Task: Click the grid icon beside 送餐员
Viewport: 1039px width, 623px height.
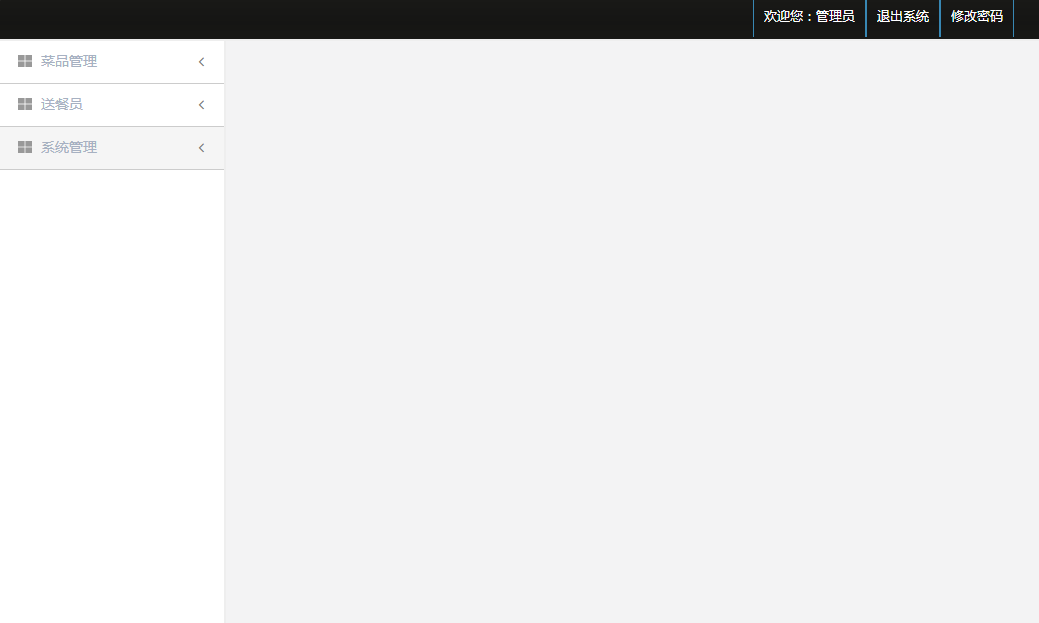Action: coord(25,104)
